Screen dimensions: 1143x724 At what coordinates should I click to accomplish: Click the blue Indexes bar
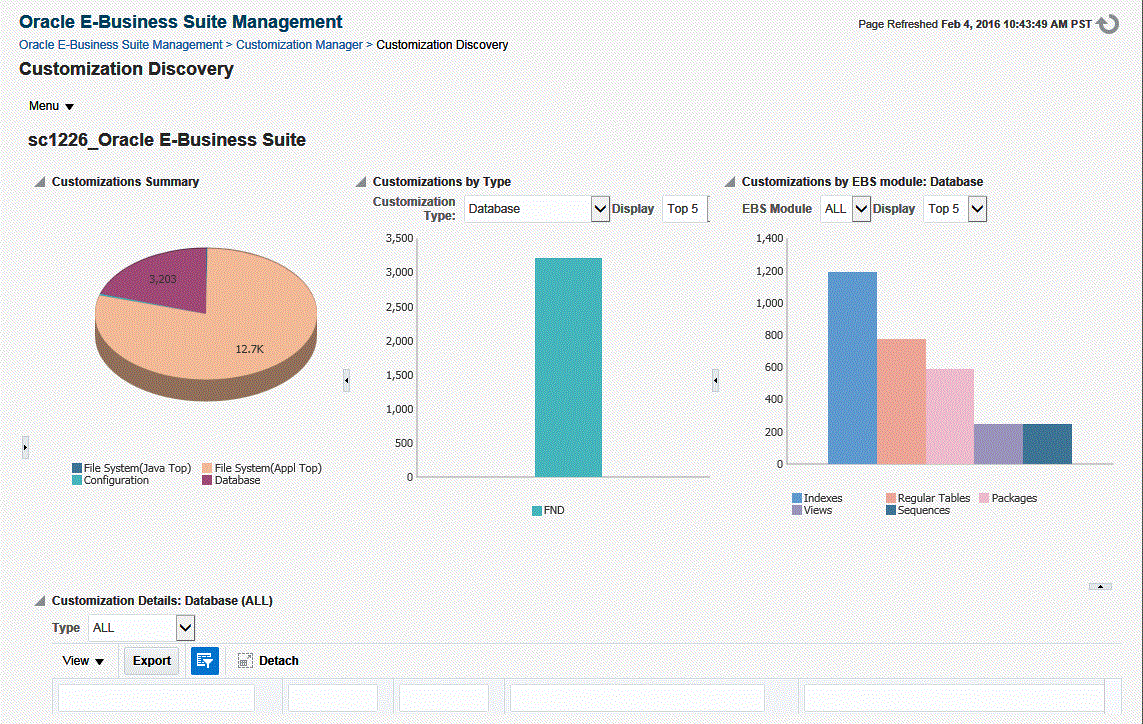(852, 368)
